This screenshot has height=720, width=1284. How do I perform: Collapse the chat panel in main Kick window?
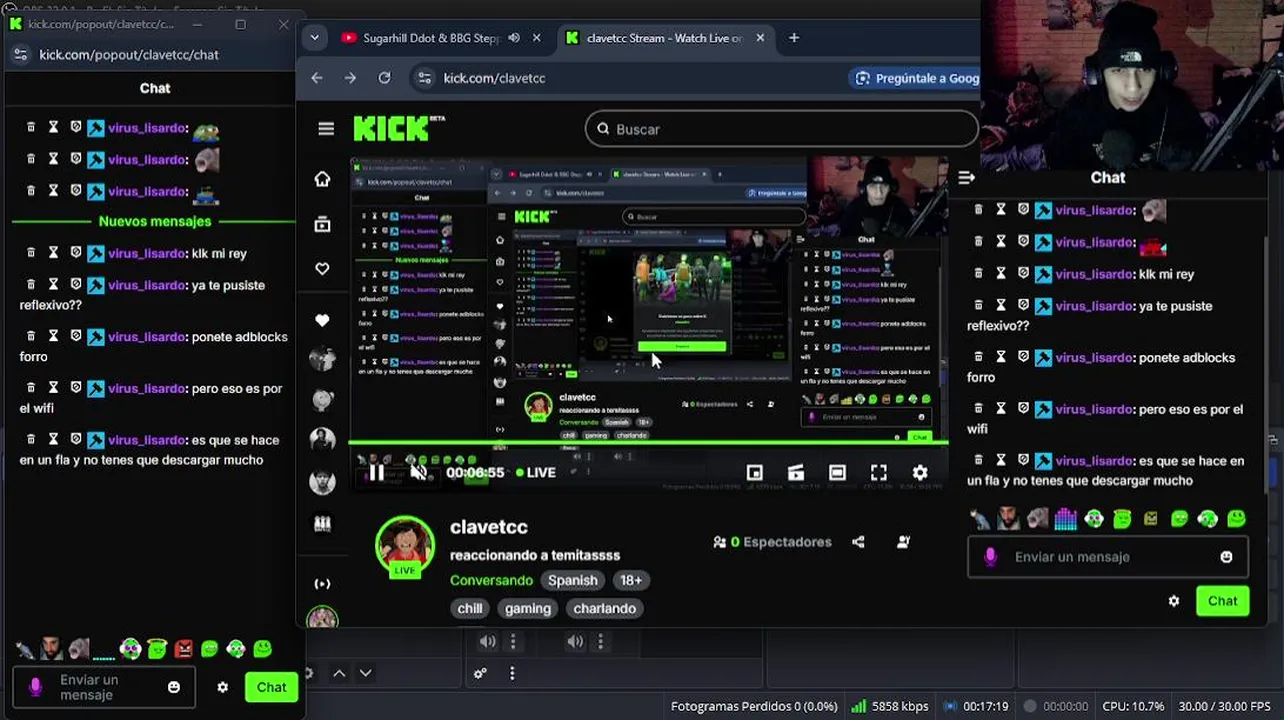click(966, 178)
